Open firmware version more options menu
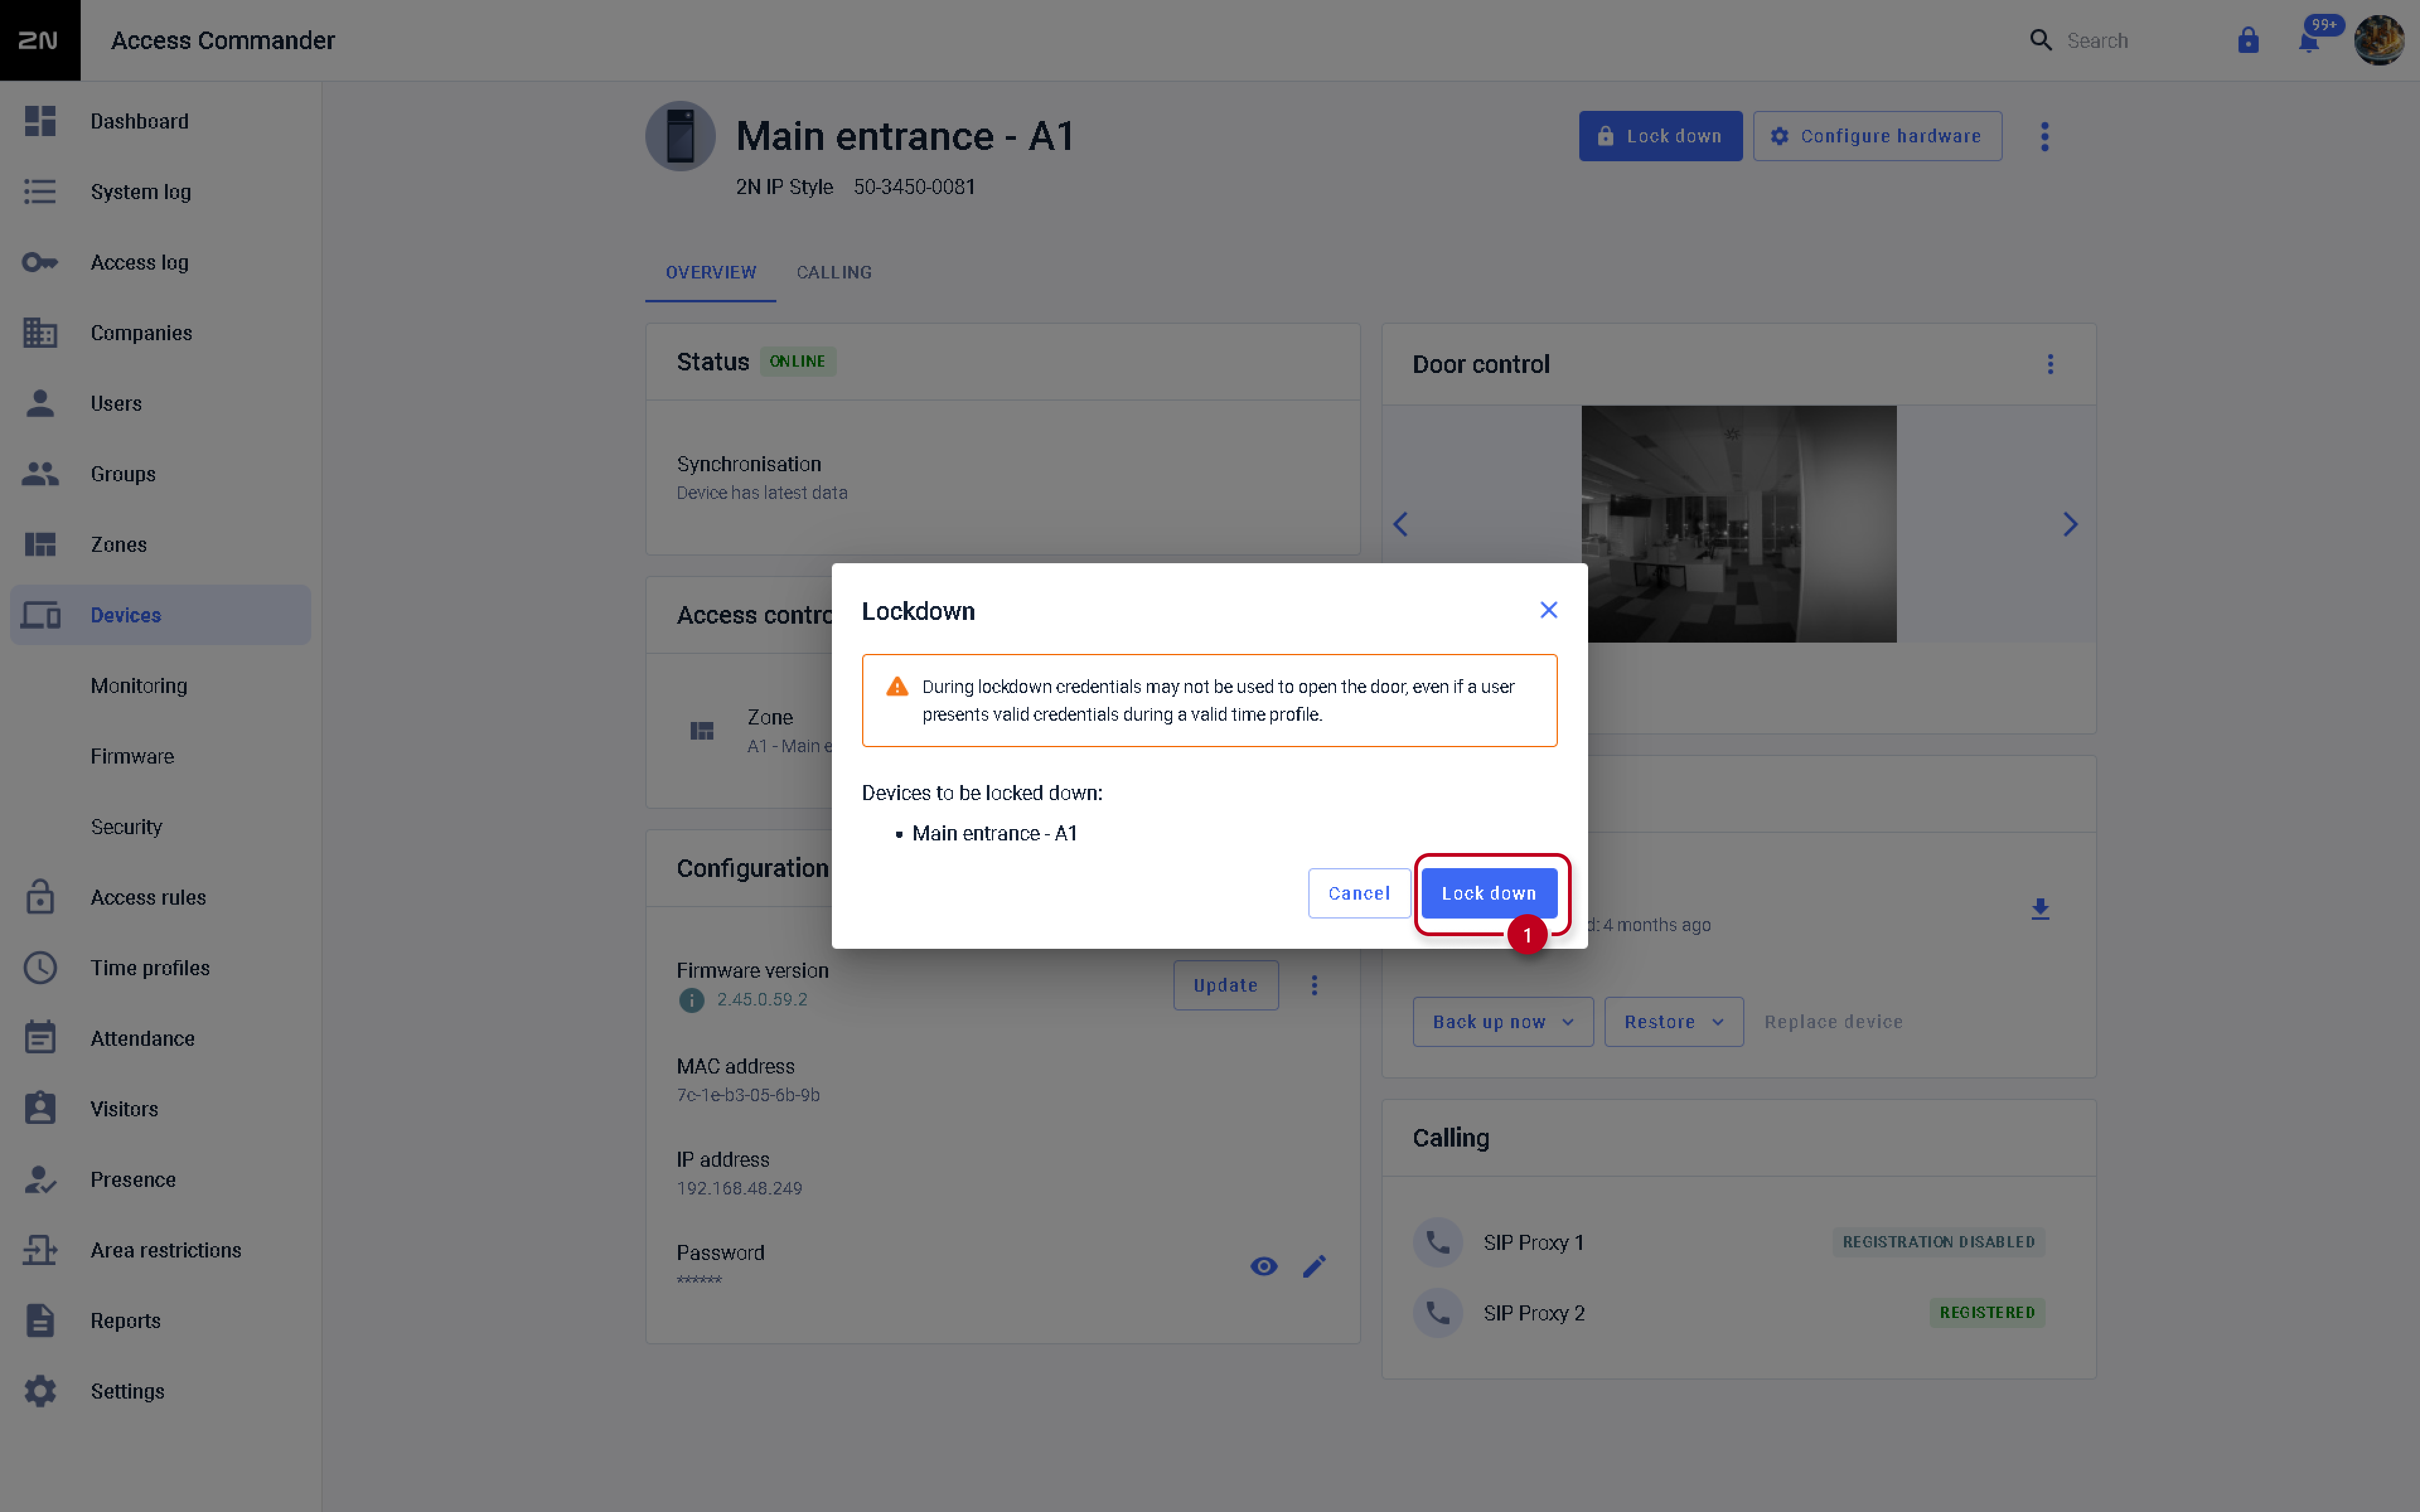This screenshot has width=2420, height=1512. (1314, 985)
